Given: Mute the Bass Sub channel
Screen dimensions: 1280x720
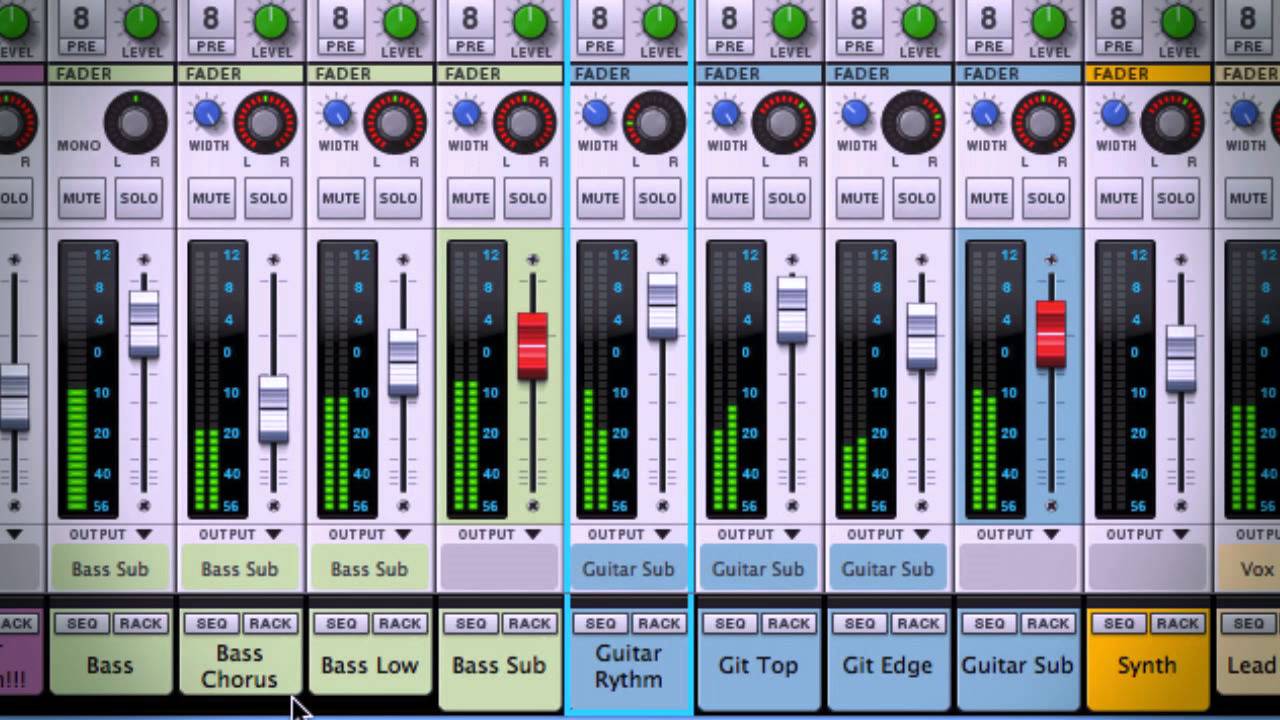Looking at the screenshot, I should [470, 198].
